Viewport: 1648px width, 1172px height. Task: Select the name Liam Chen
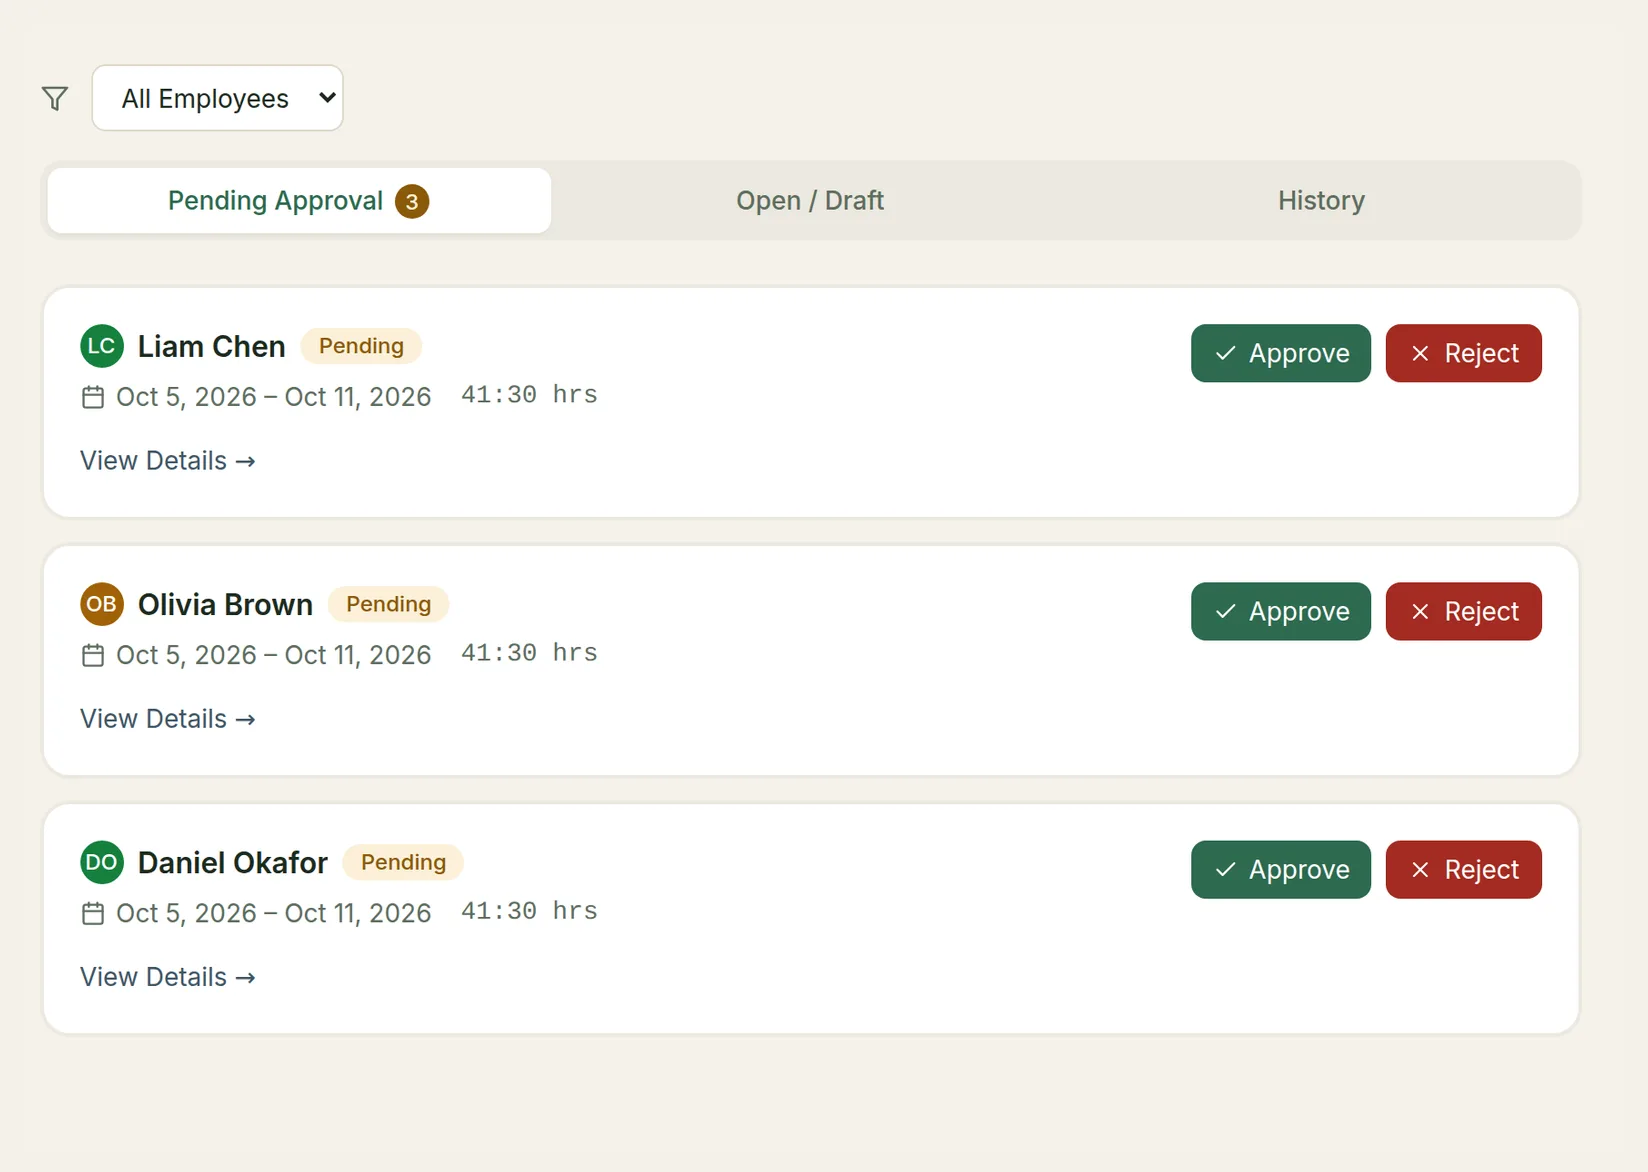(212, 346)
